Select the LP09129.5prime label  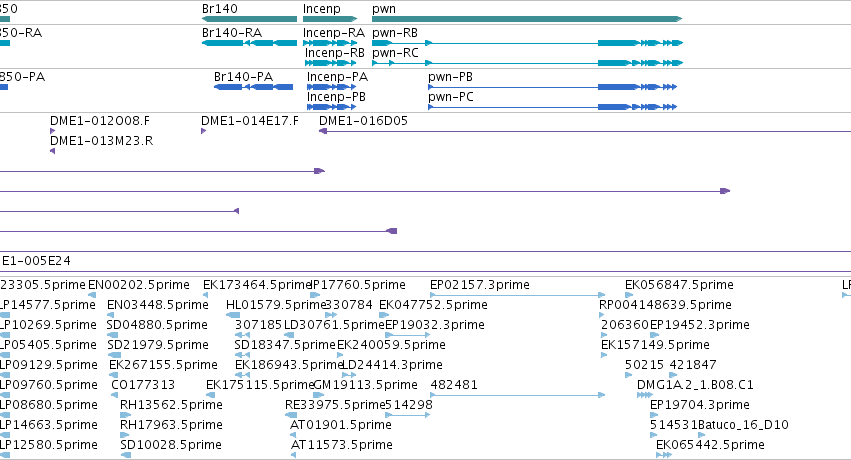click(49, 365)
